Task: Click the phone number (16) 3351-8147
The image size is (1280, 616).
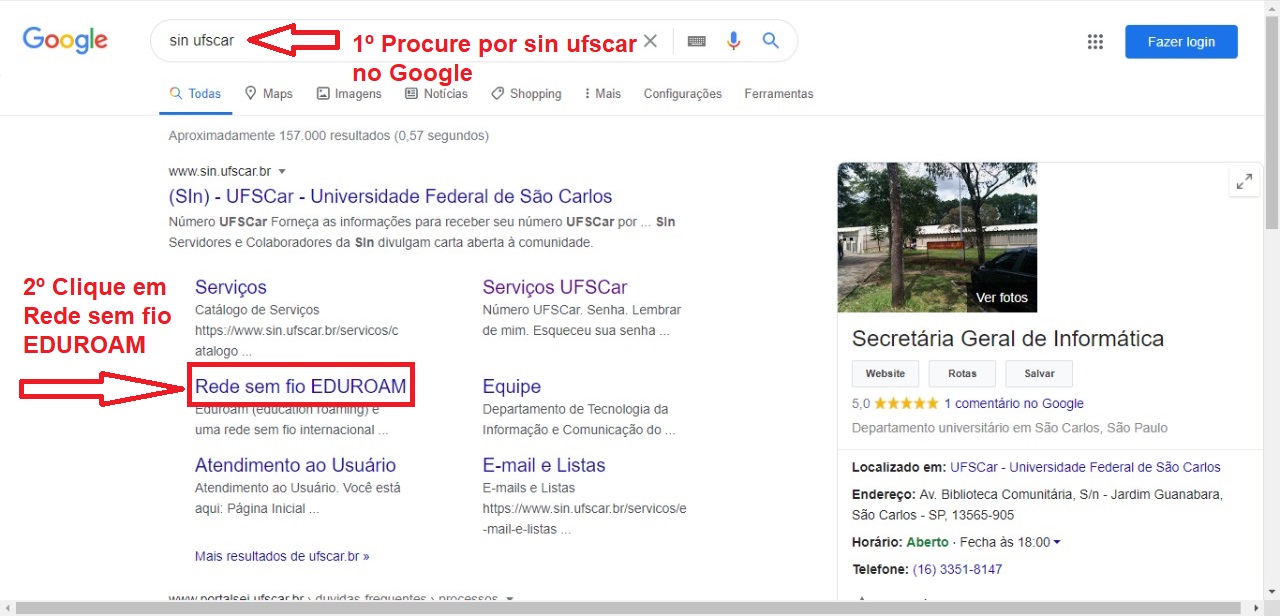Action: point(957,569)
